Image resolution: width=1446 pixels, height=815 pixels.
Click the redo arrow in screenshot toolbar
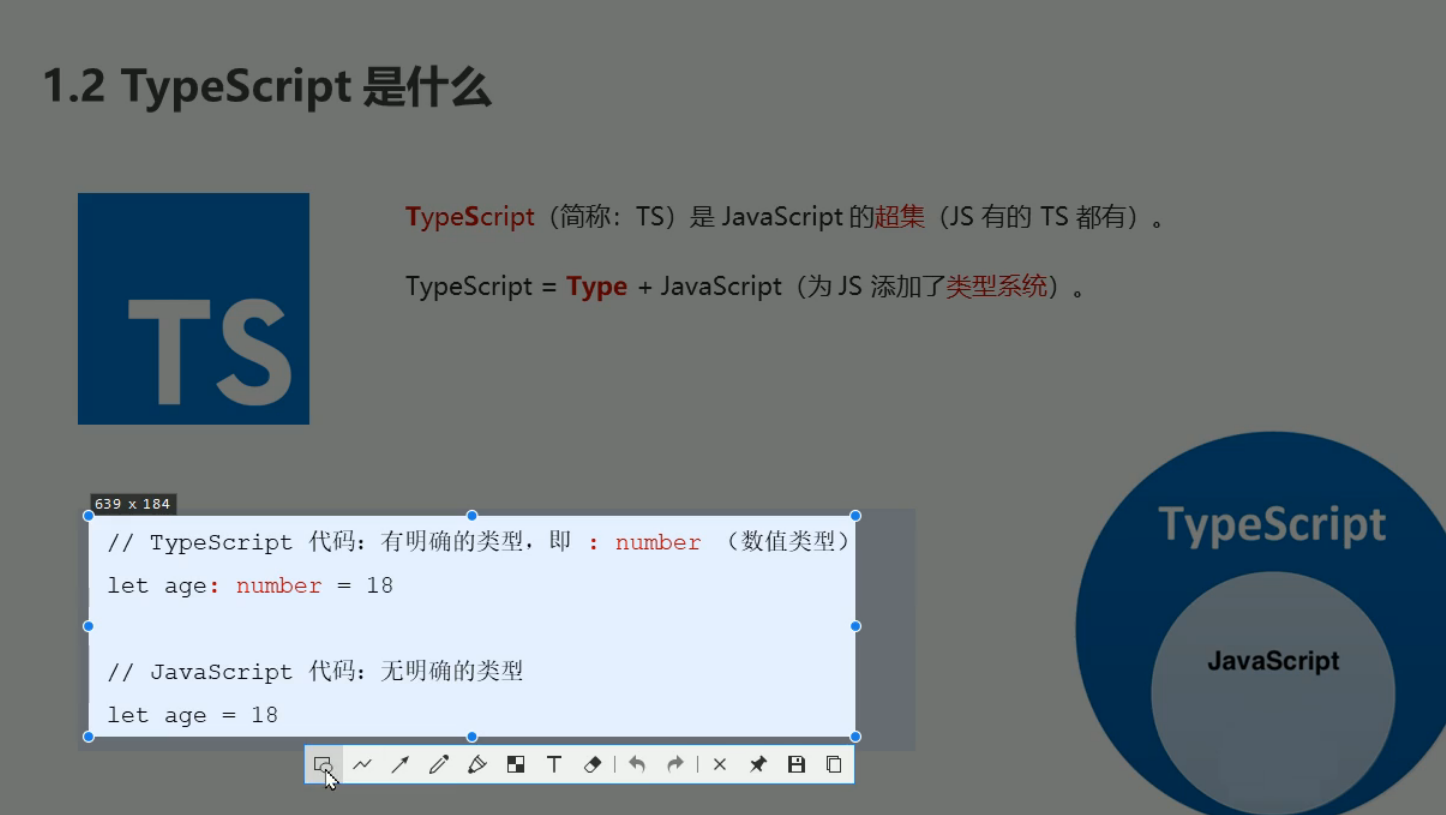675,765
